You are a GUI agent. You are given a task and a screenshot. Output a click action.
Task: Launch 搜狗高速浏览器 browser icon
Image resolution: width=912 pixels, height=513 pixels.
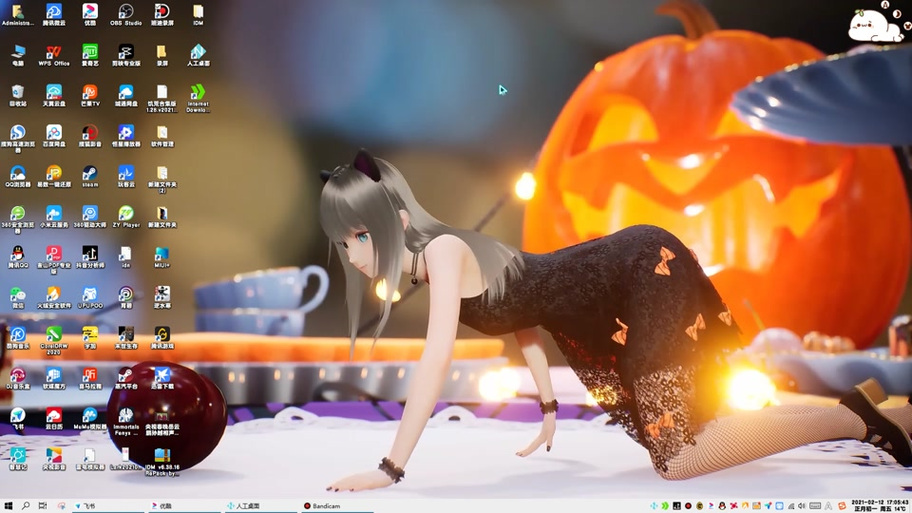coord(17,138)
